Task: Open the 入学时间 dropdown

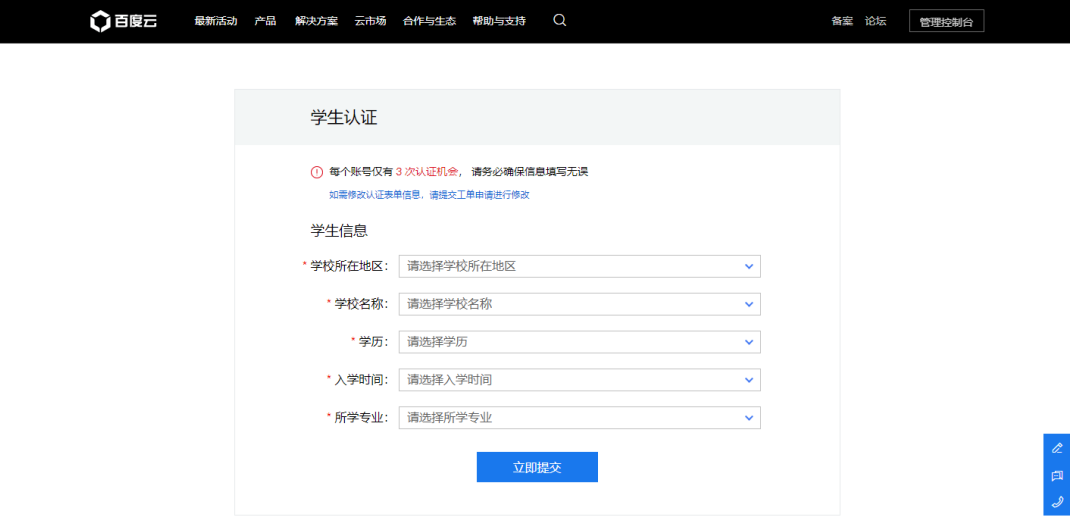Action: tap(579, 380)
